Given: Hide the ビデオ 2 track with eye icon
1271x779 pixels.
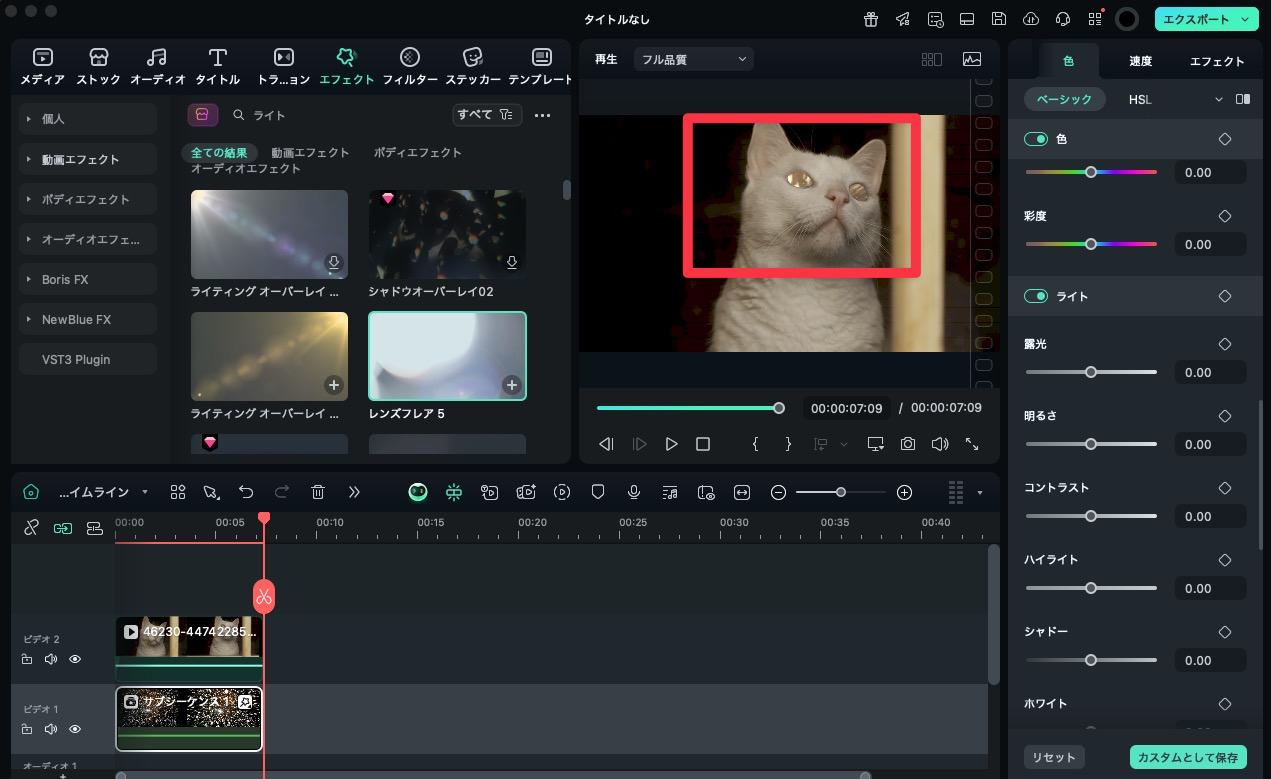Looking at the screenshot, I should [x=75, y=659].
